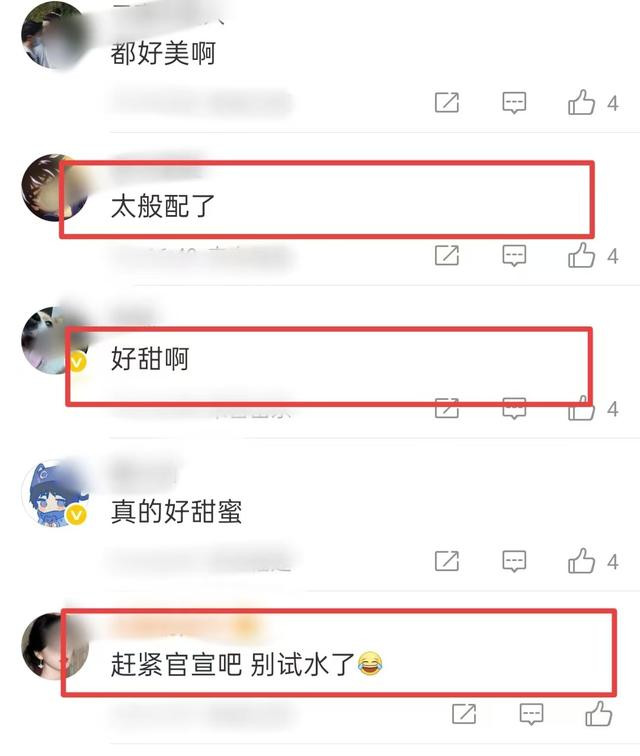
Task: View profile picture beside '太般配了'
Action: coord(55,188)
